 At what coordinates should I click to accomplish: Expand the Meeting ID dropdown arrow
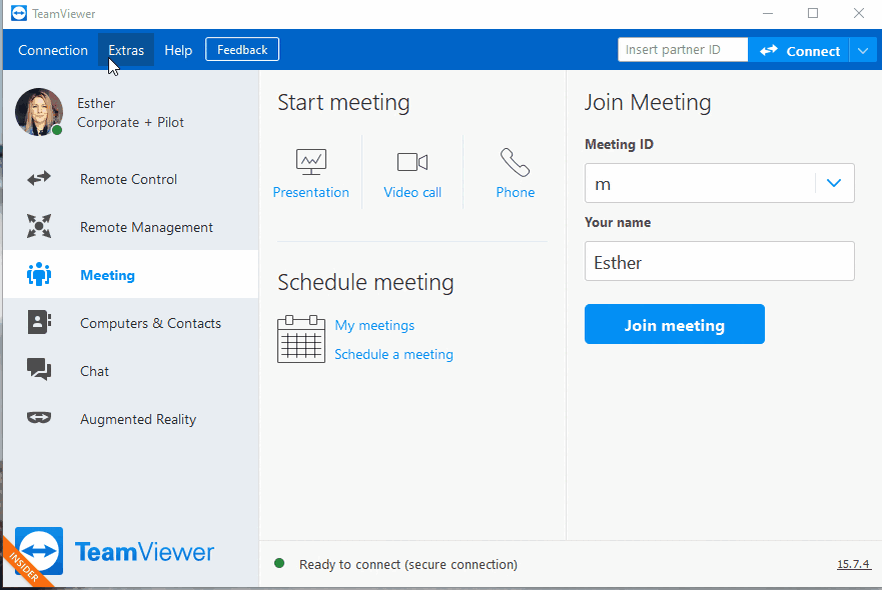tap(834, 183)
